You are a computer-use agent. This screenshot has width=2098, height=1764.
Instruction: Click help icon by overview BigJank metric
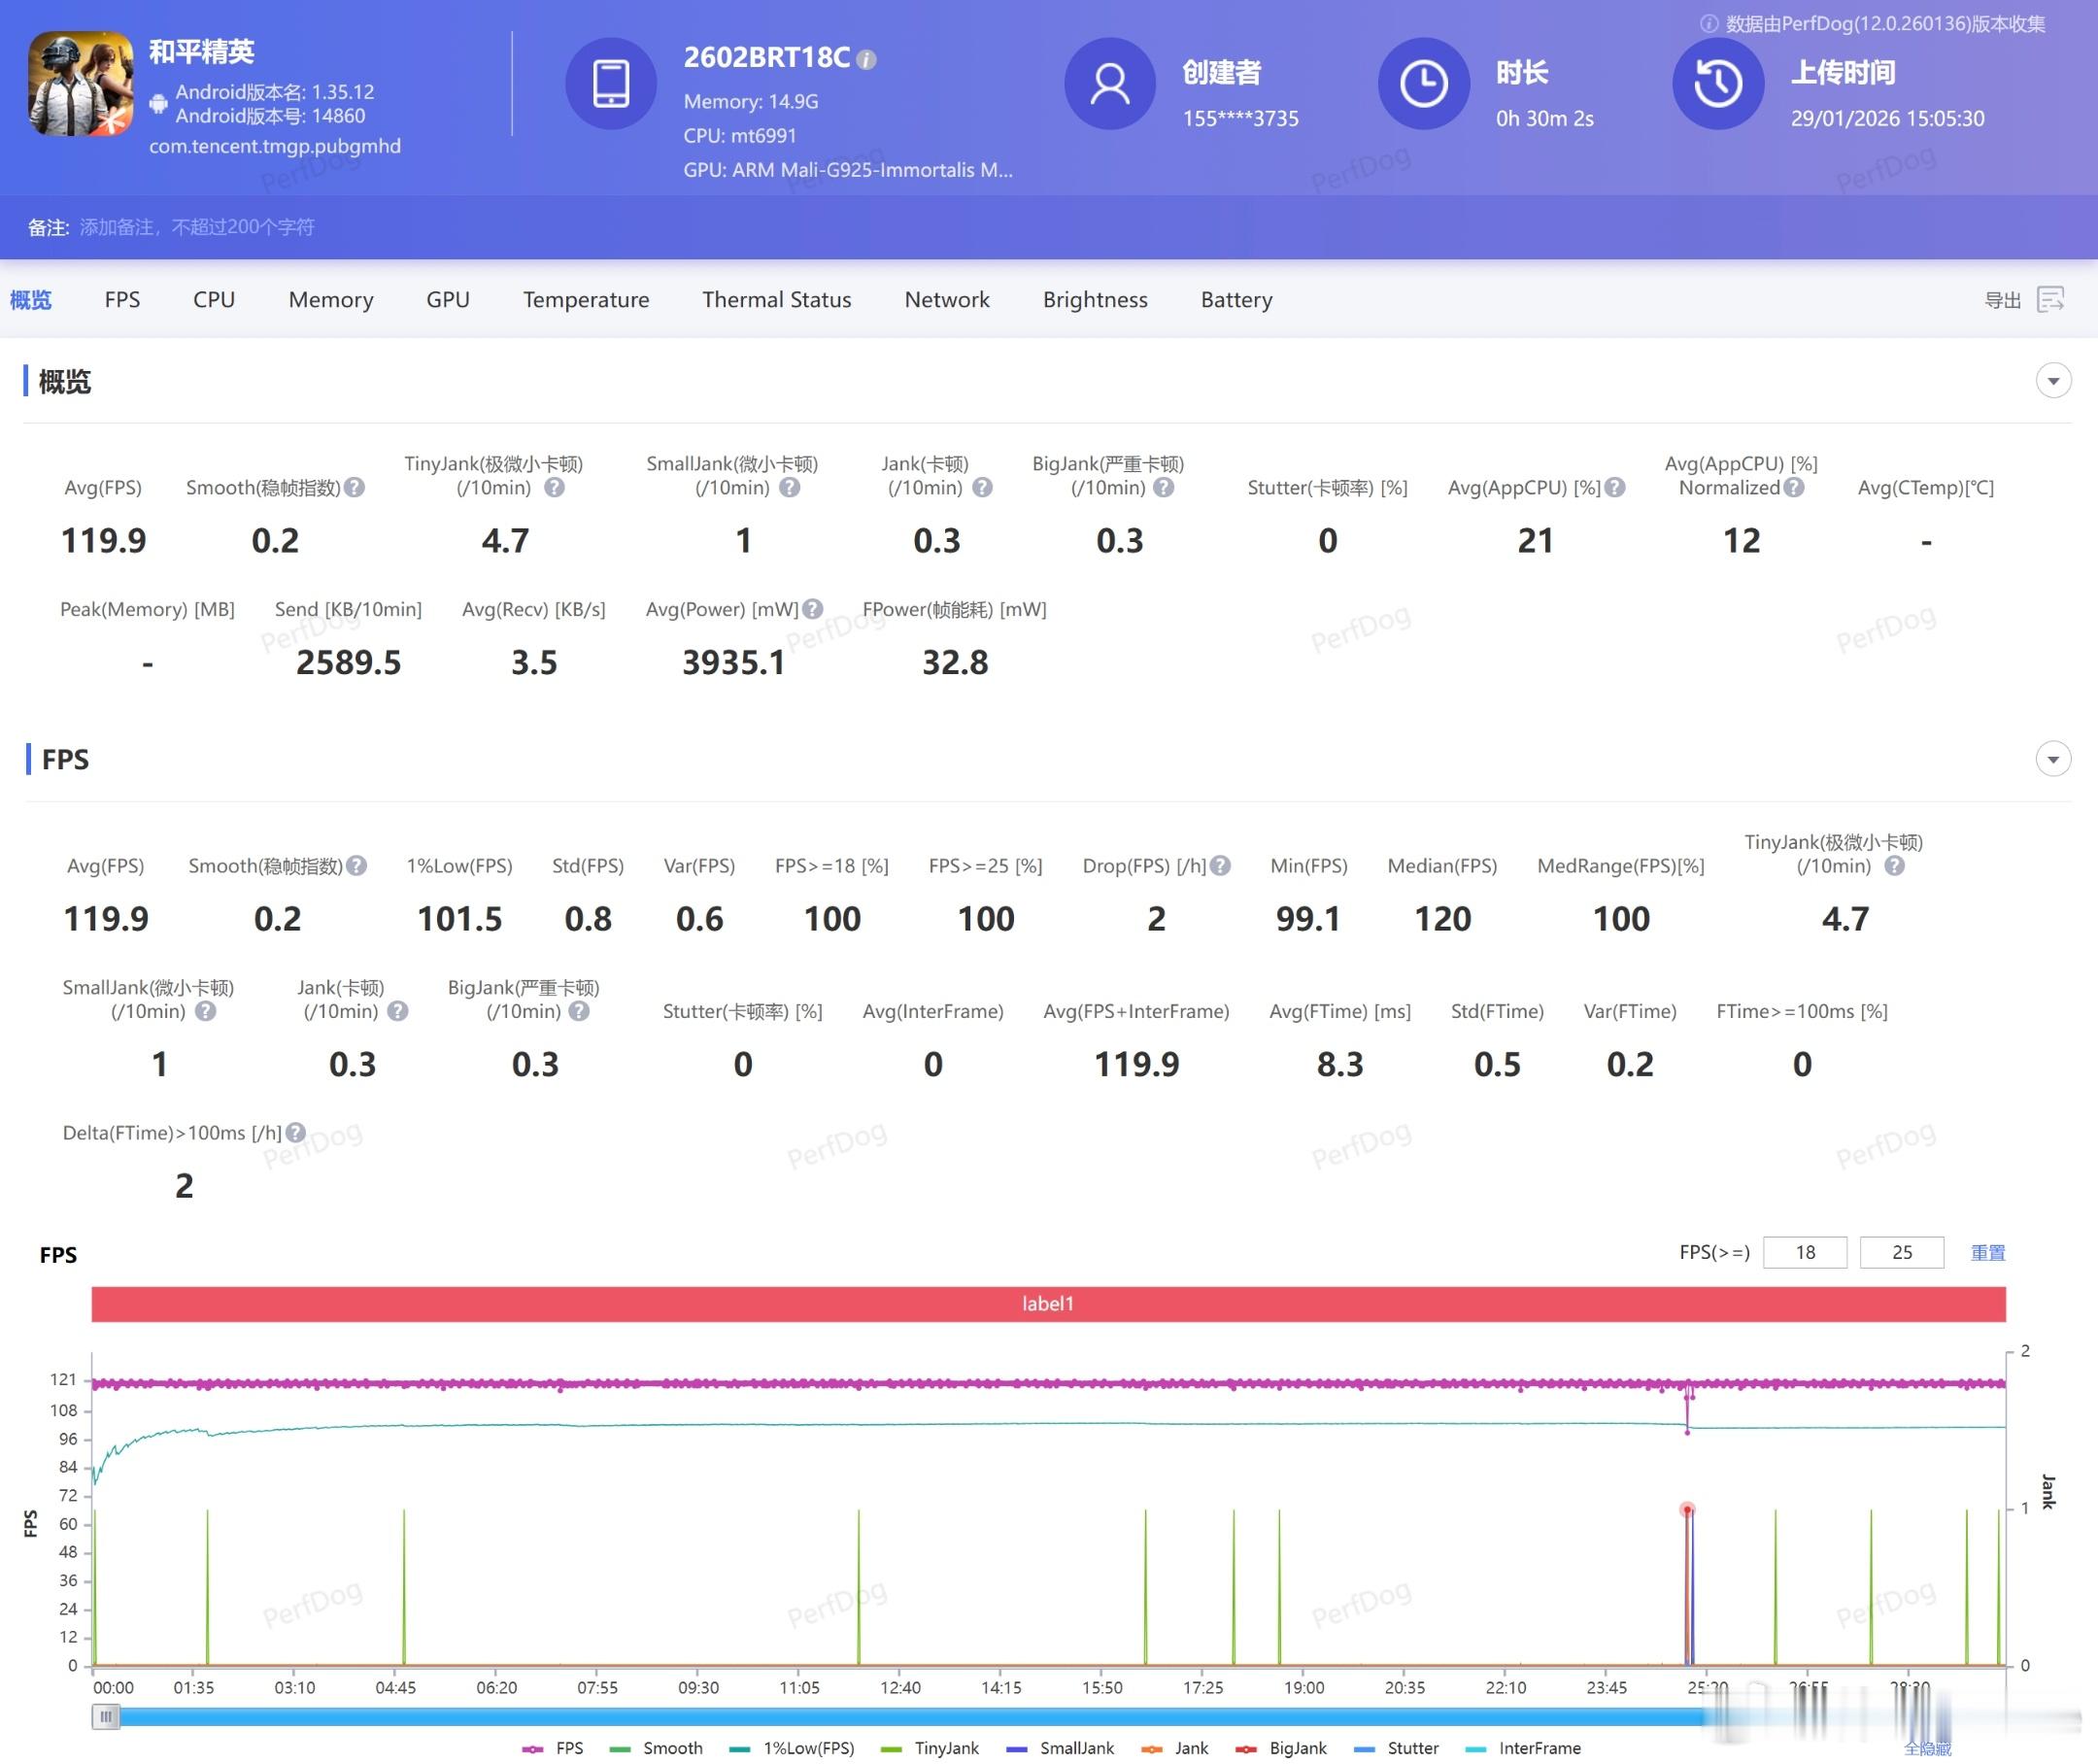[1163, 488]
